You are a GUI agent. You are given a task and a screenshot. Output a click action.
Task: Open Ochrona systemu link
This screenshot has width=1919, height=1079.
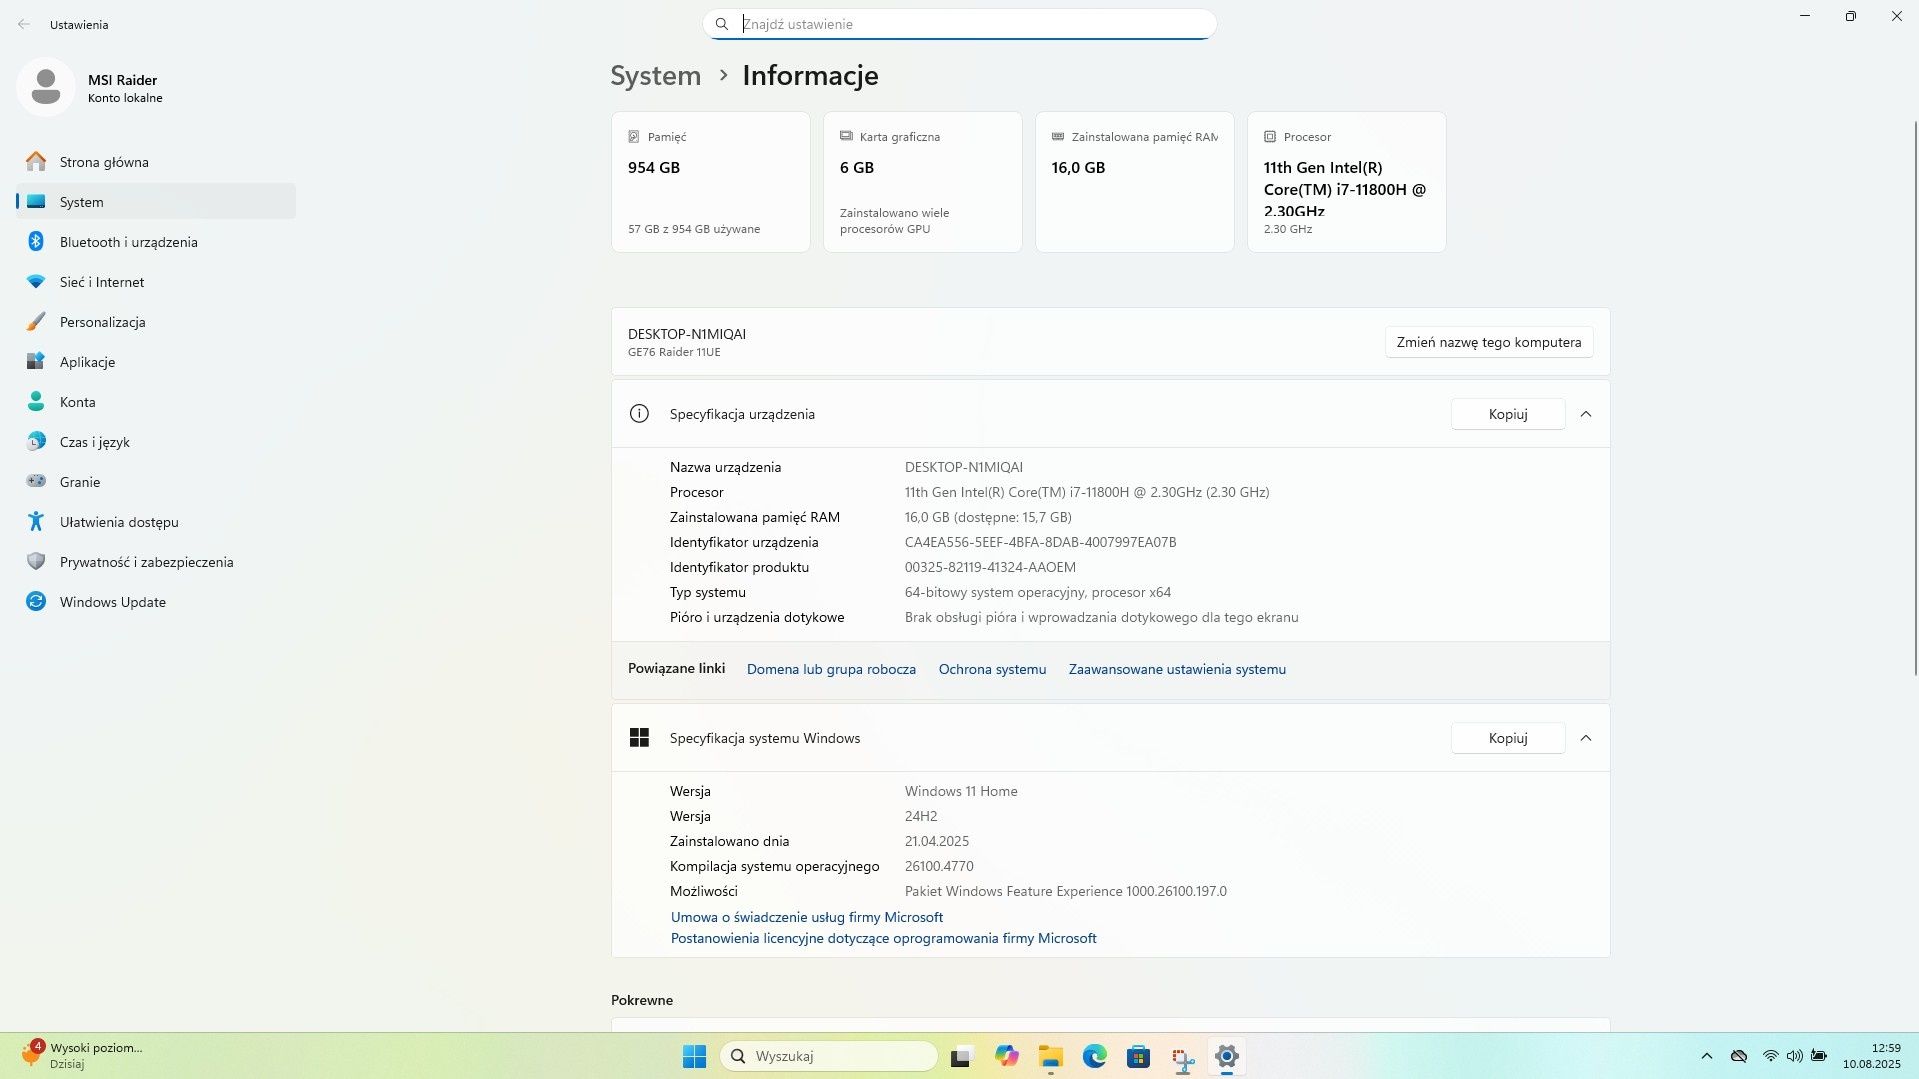point(992,670)
